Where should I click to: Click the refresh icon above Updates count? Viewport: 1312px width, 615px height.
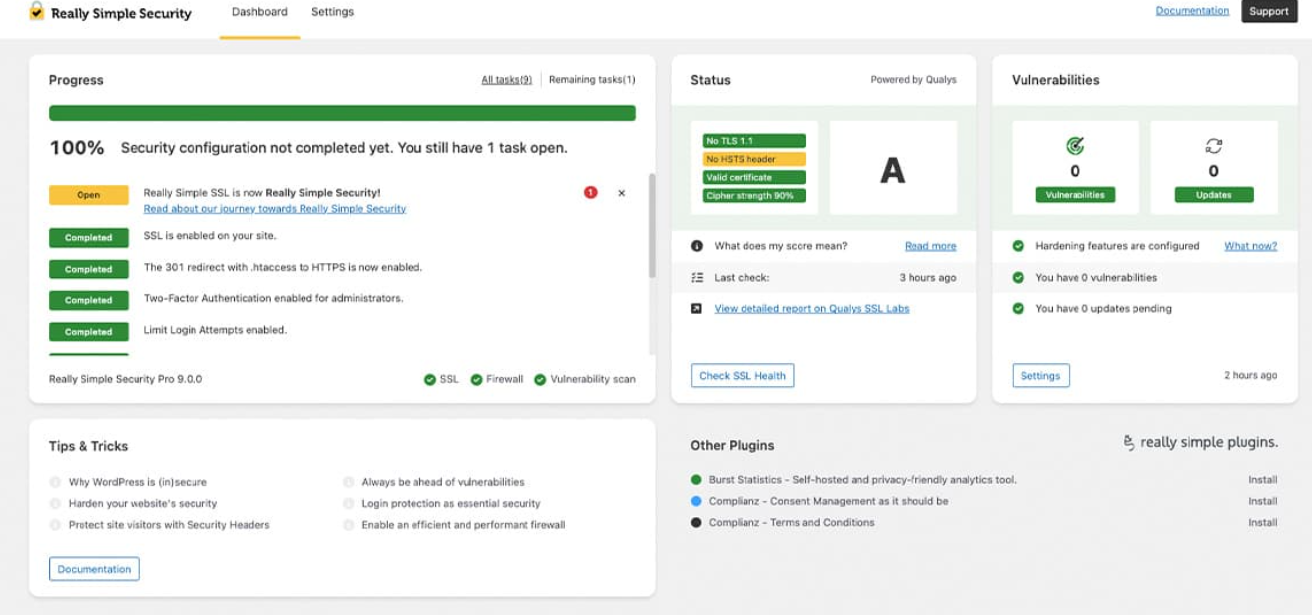[x=1213, y=146]
